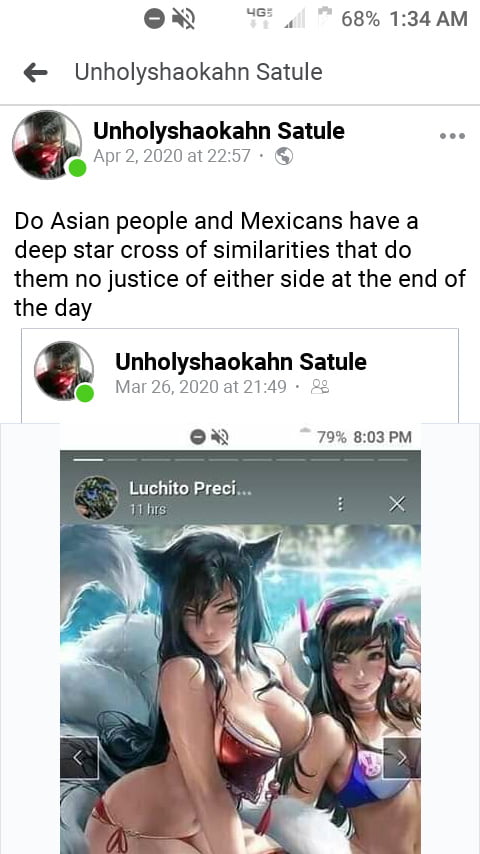480x854 pixels.
Task: Open the vertical dots story menu
Action: click(340, 504)
